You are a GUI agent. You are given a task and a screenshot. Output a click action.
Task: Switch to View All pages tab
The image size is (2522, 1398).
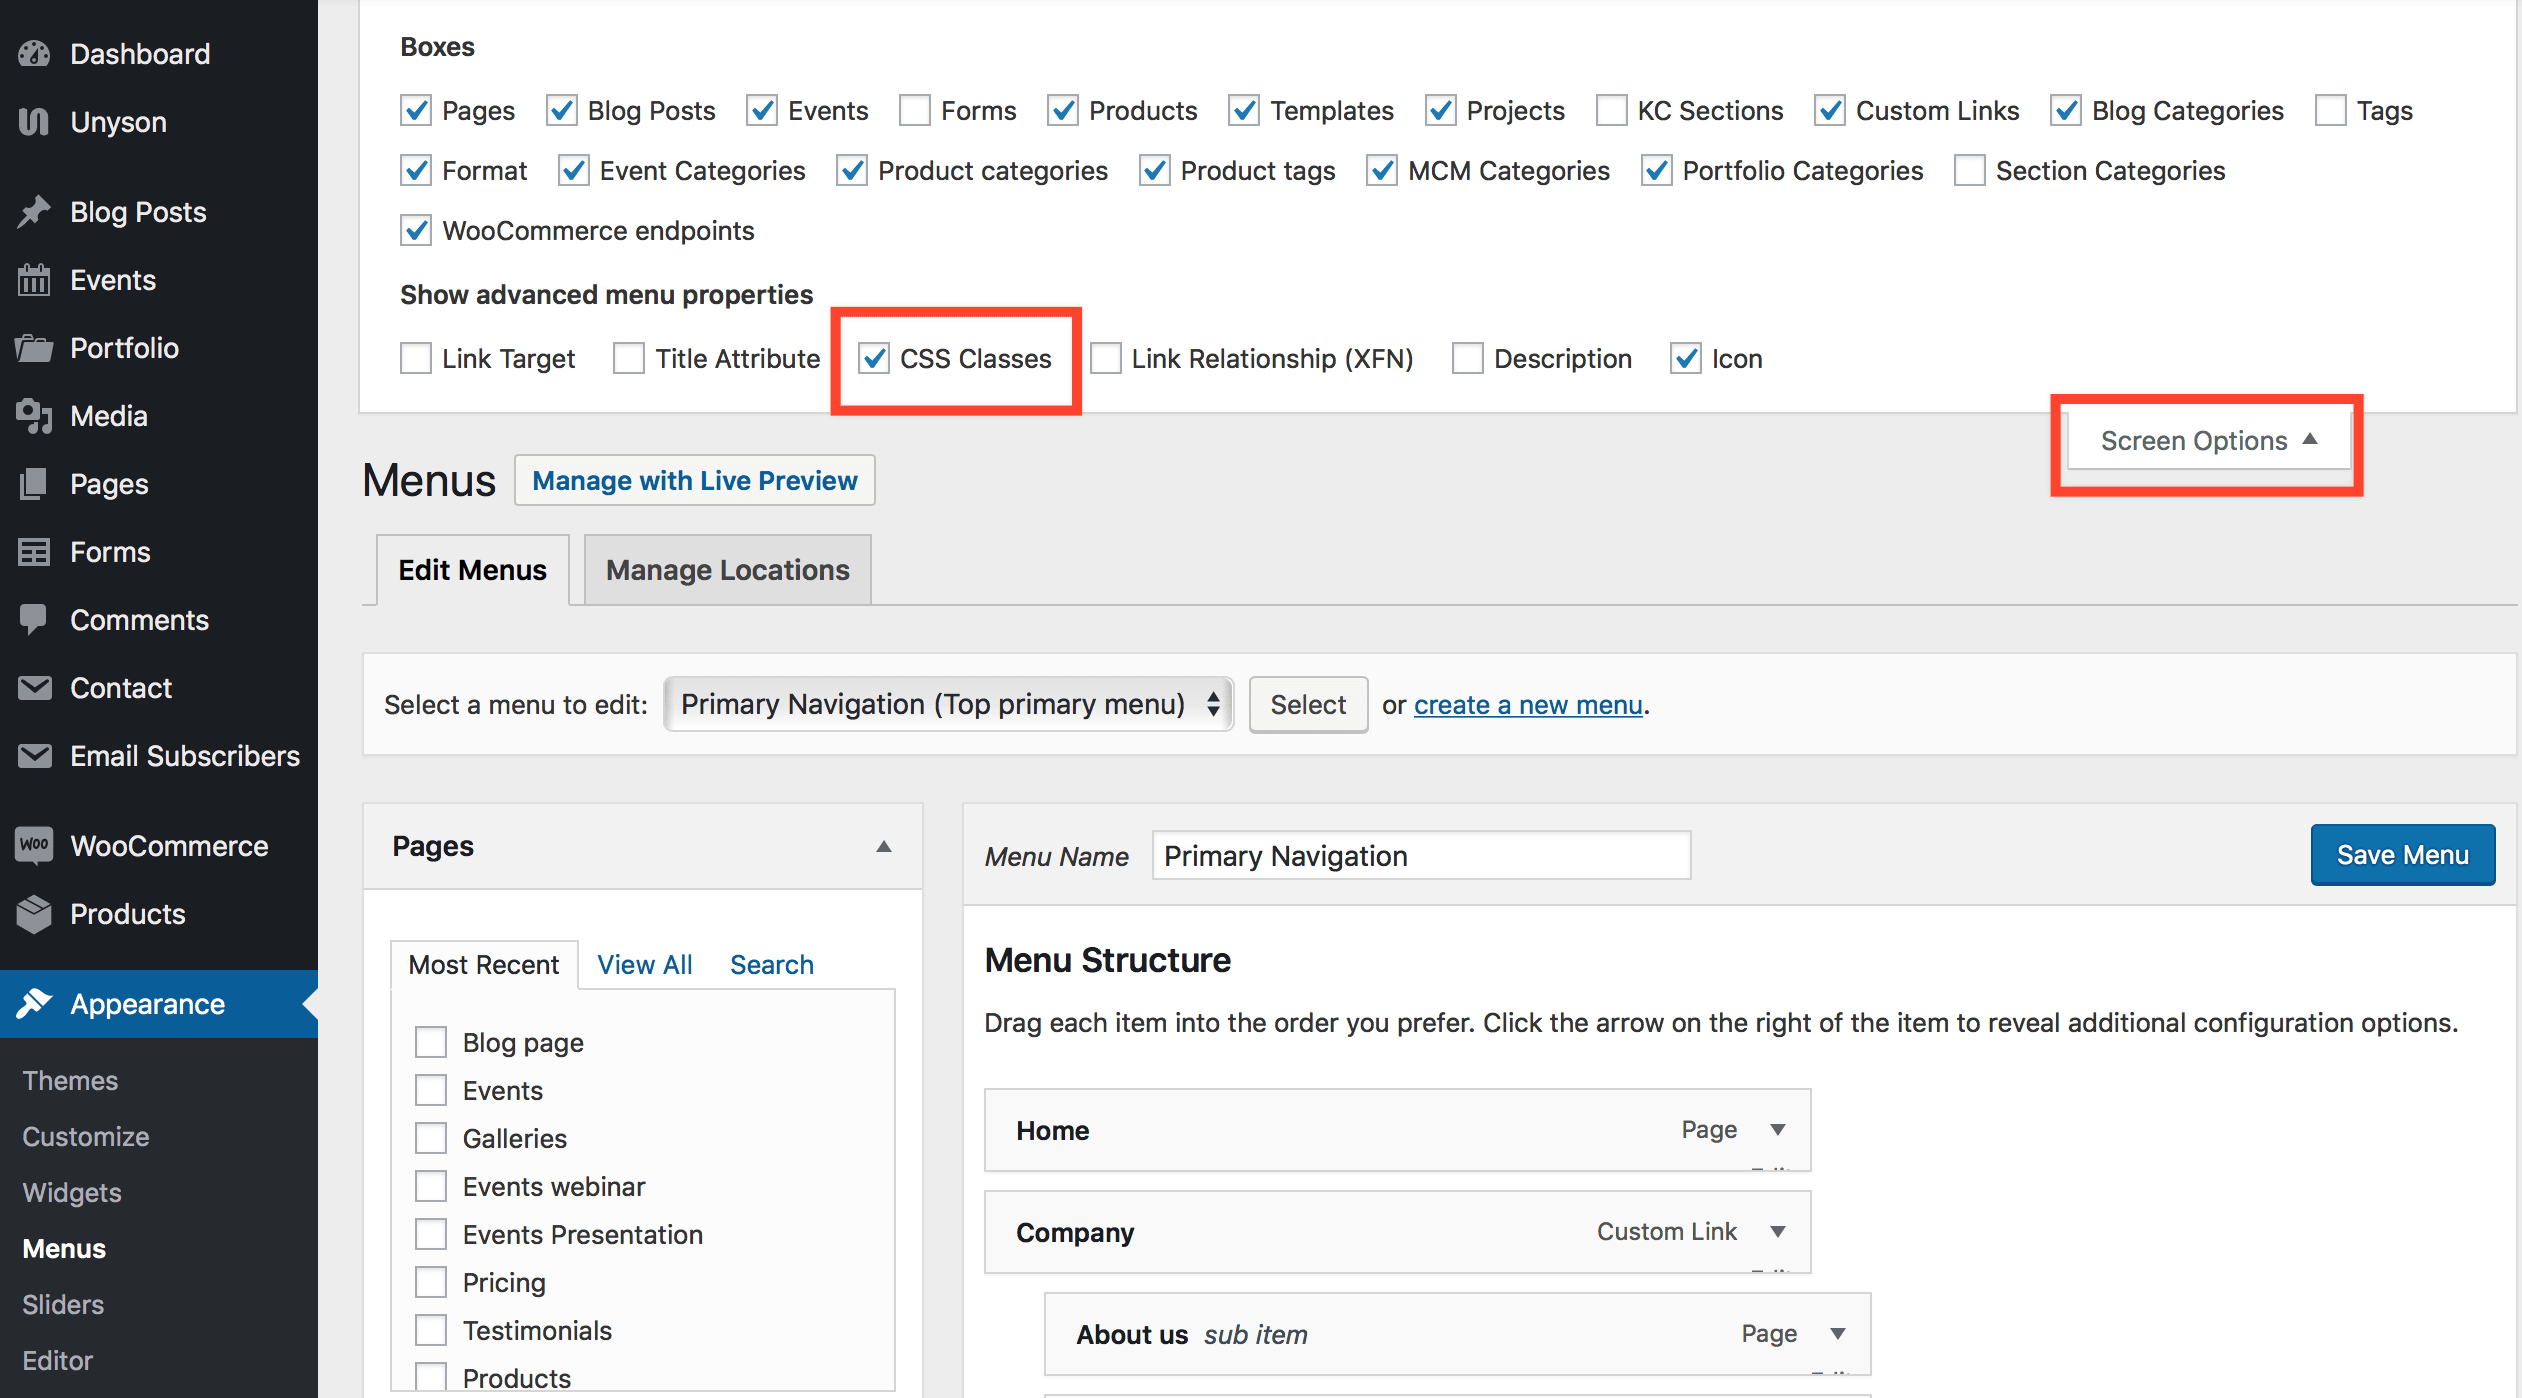point(644,965)
